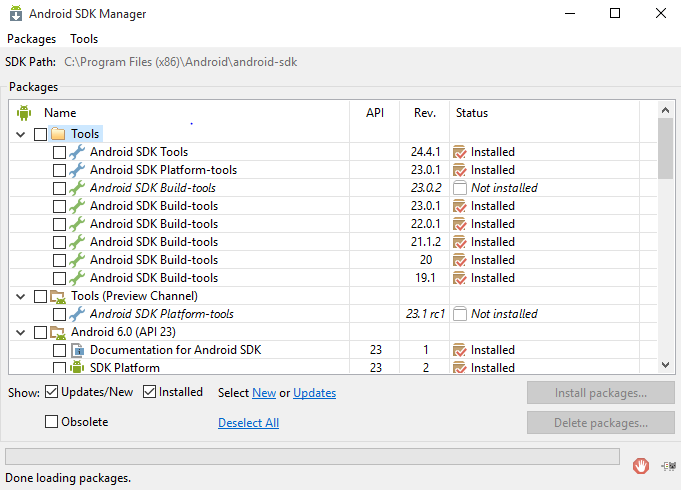Click wrench icon of Platform-tools 23.1 rc1

[x=77, y=314]
